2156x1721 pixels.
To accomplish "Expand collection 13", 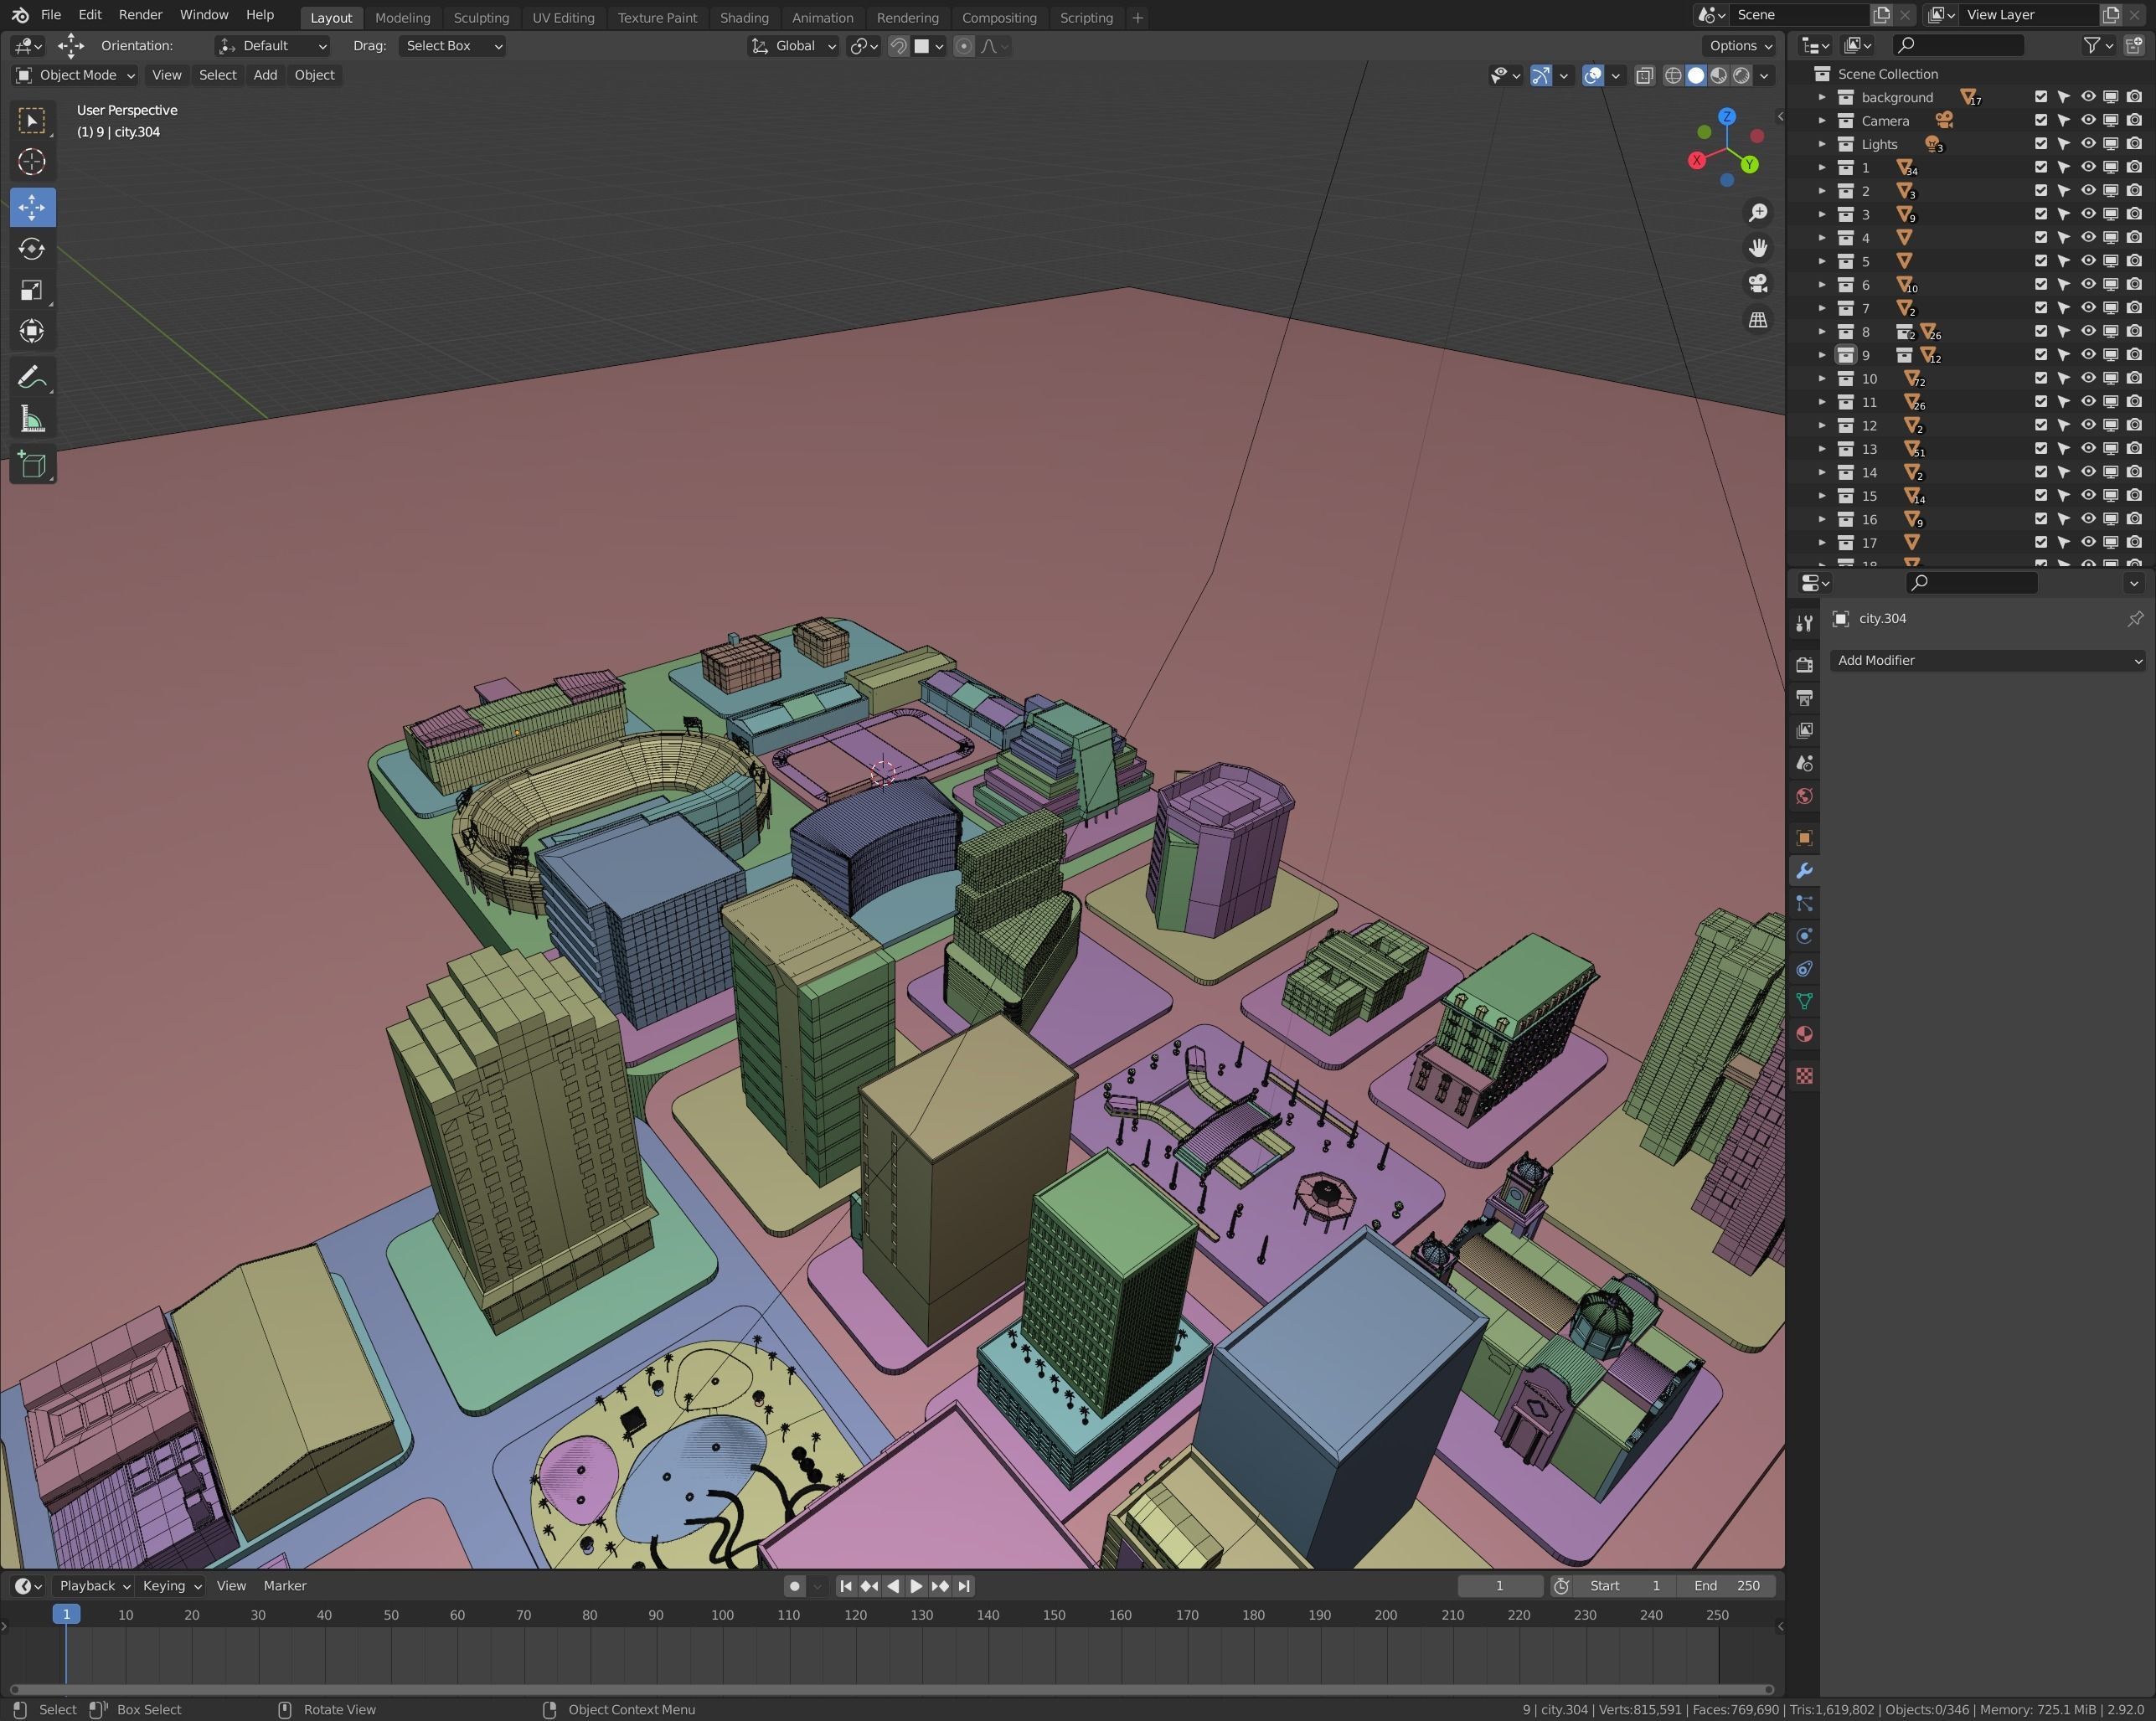I will click(x=1822, y=449).
